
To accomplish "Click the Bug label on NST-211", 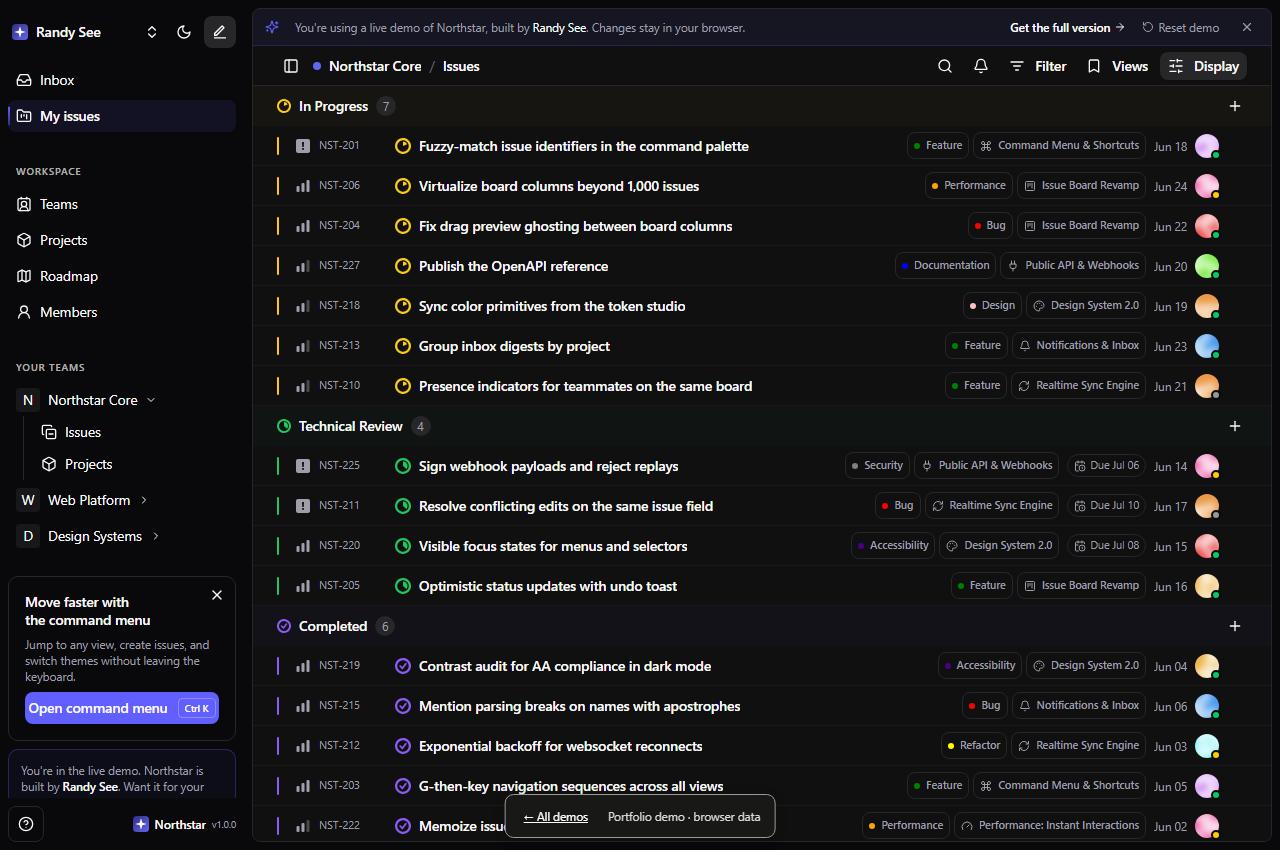I will (x=897, y=506).
